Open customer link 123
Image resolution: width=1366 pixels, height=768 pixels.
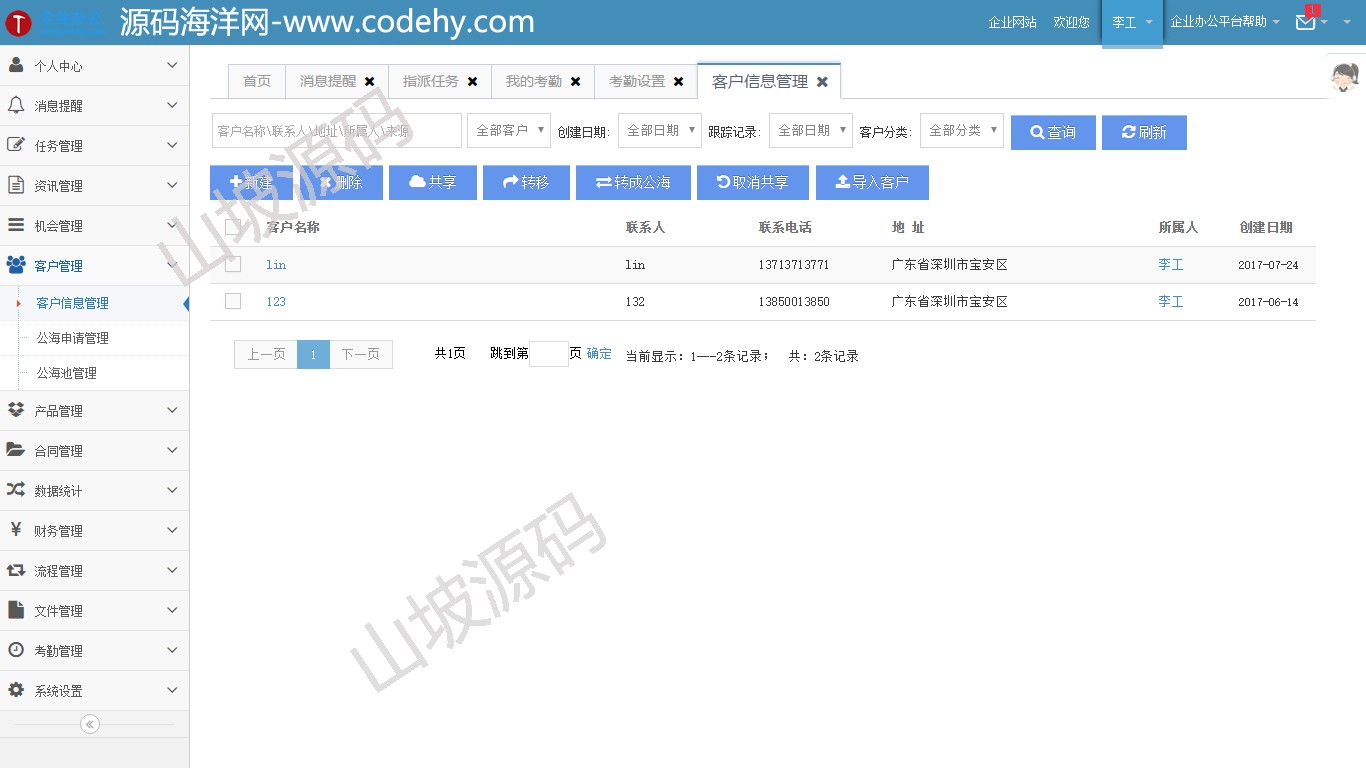[x=276, y=302]
